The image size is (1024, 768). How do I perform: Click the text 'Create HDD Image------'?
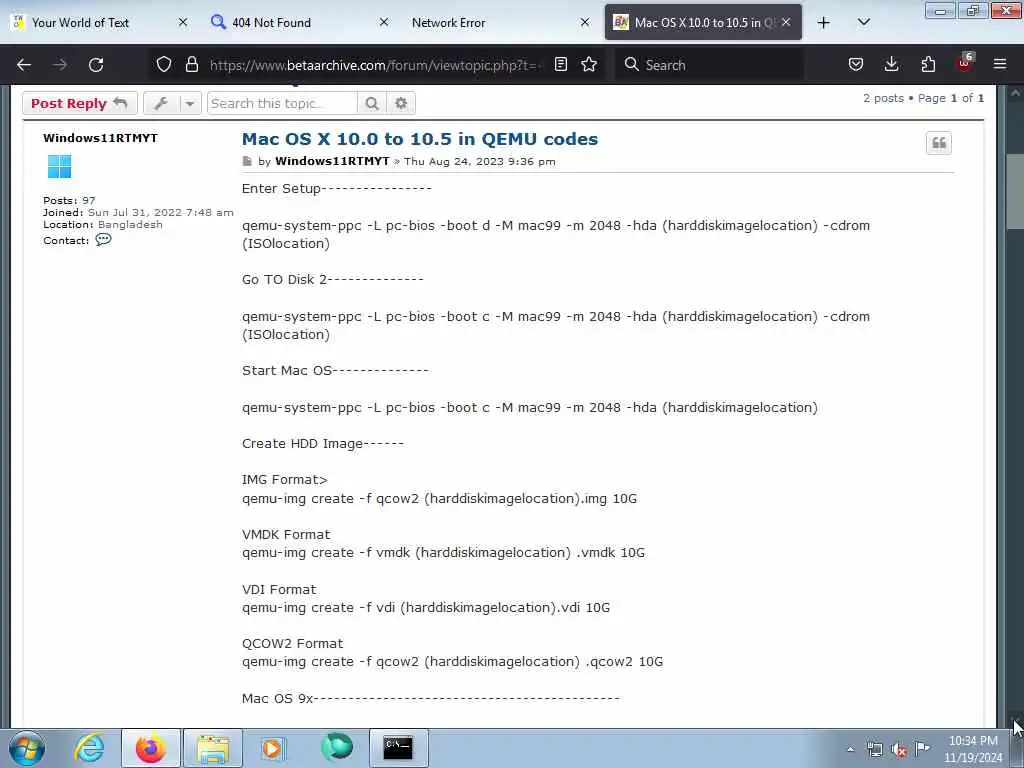(323, 443)
